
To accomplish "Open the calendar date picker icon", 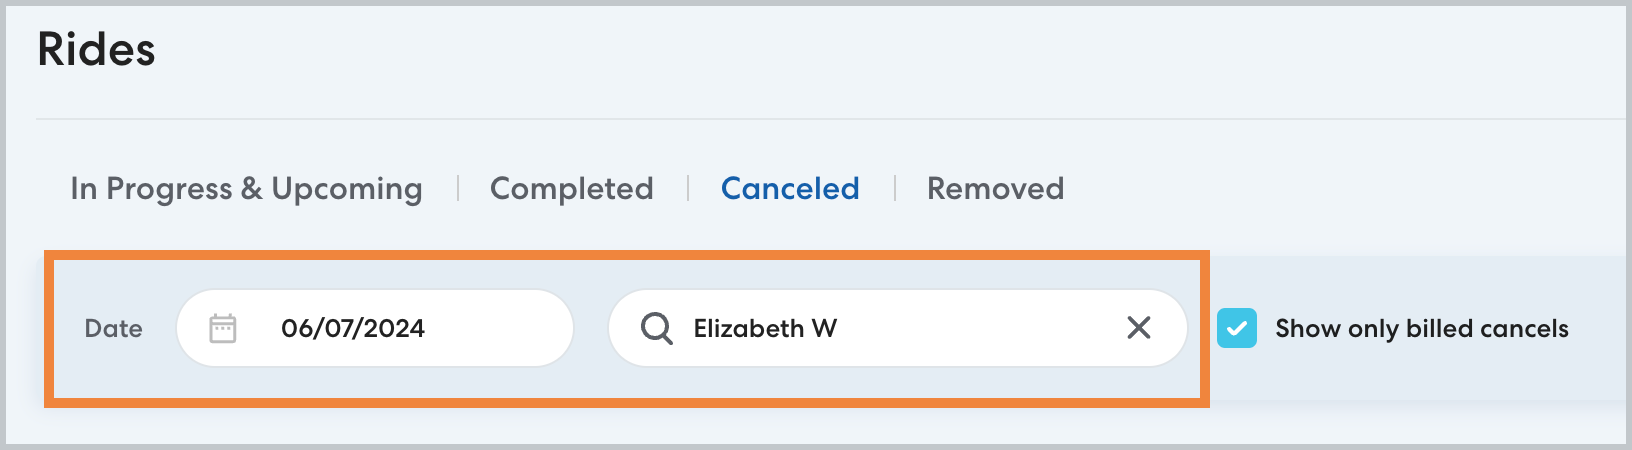I will 223,328.
